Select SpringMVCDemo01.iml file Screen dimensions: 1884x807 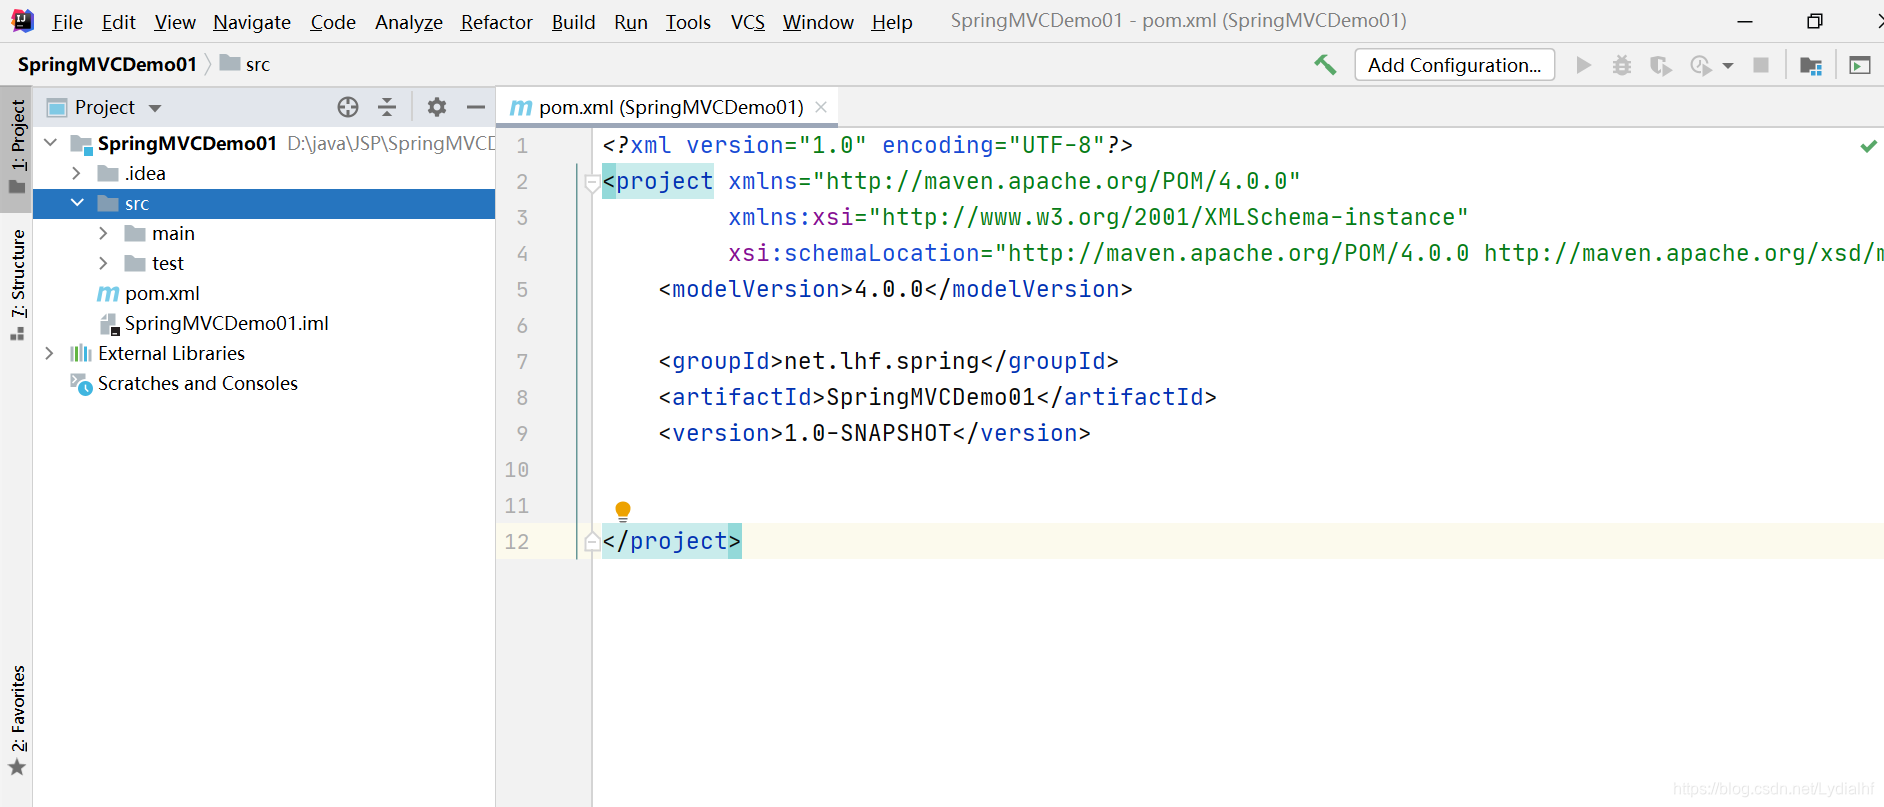[x=226, y=323]
